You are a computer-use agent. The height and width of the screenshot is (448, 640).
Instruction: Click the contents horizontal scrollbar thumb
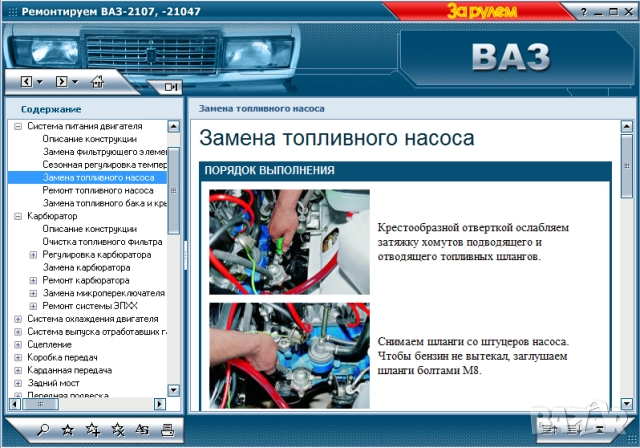(40, 404)
